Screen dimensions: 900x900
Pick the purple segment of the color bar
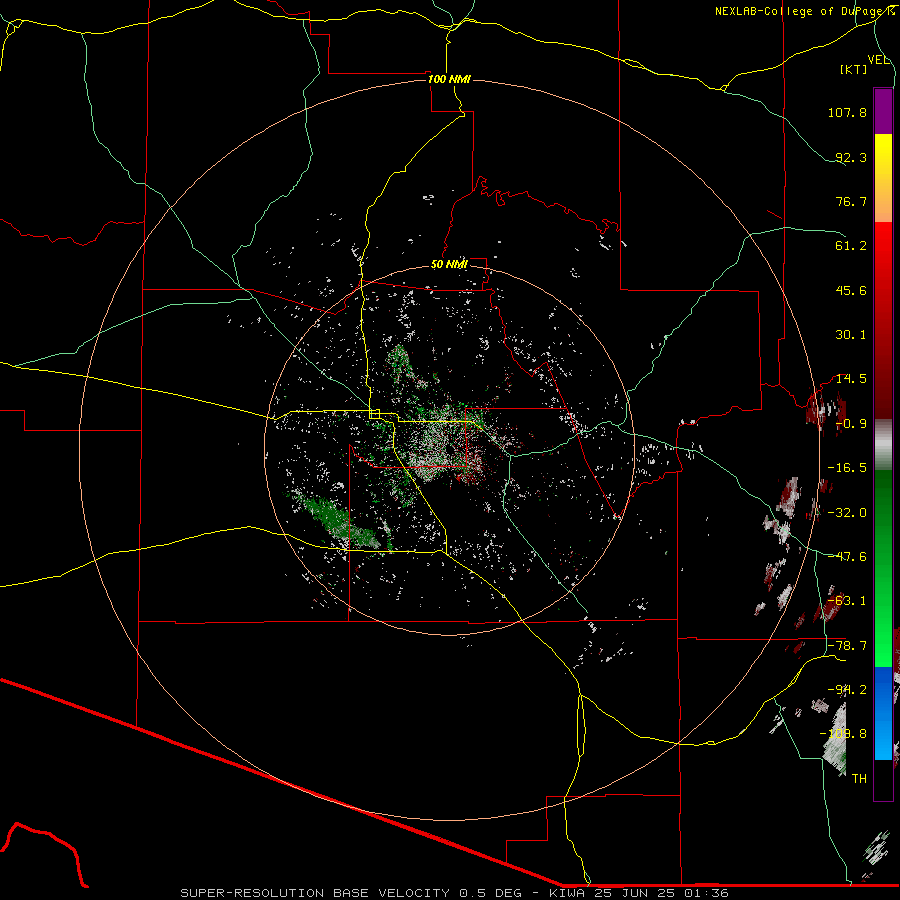883,111
